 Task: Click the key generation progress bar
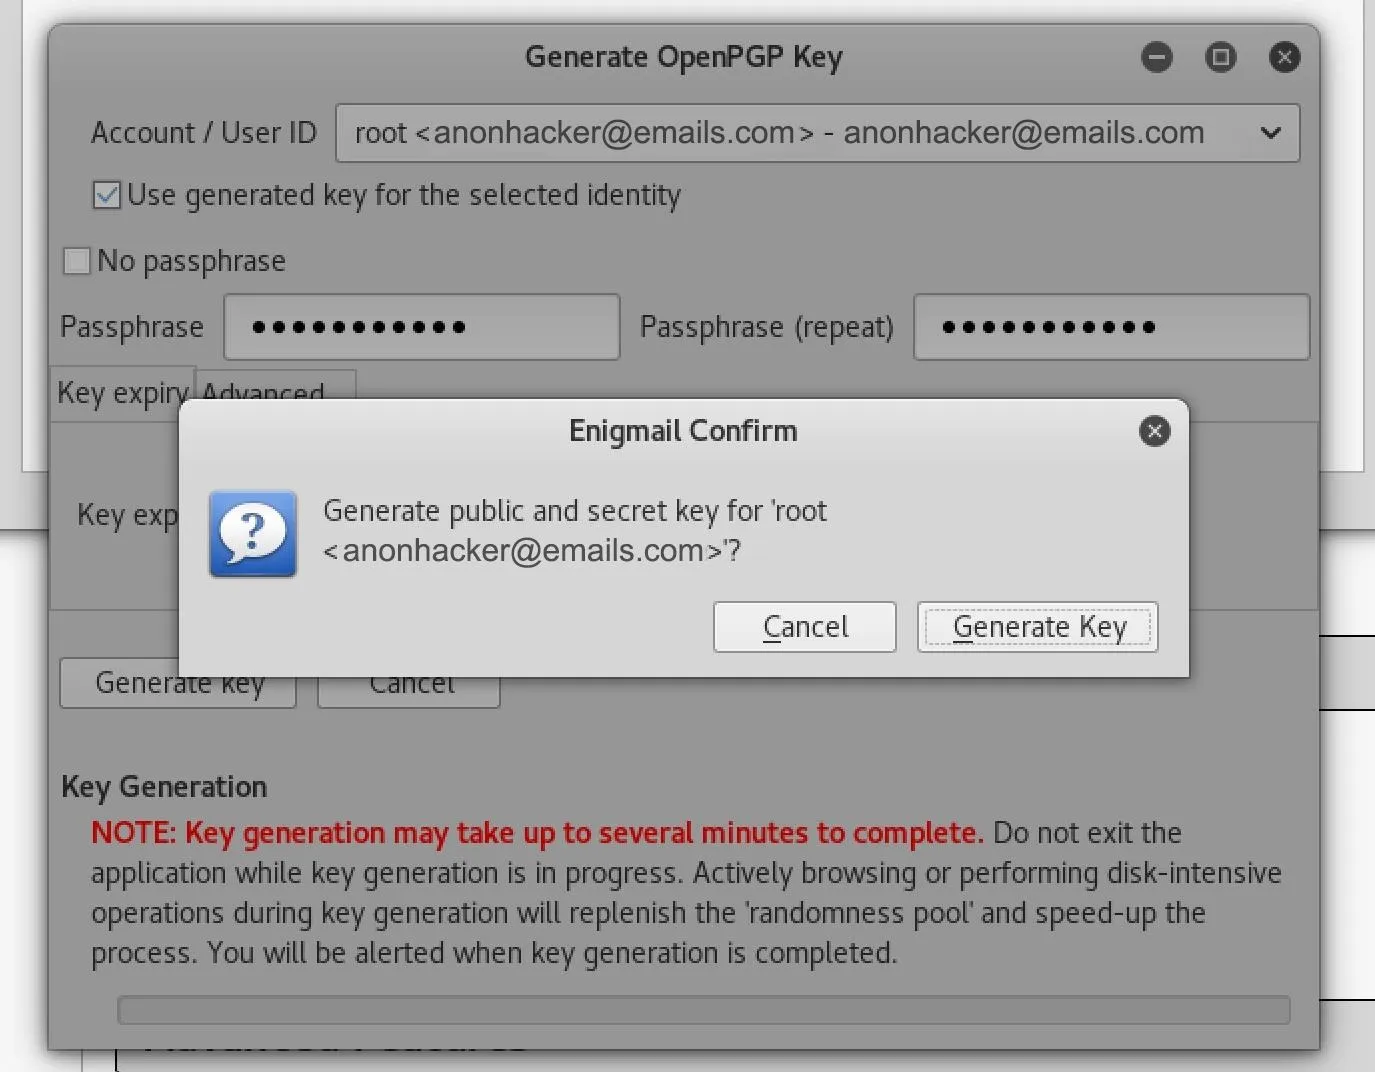click(703, 1010)
